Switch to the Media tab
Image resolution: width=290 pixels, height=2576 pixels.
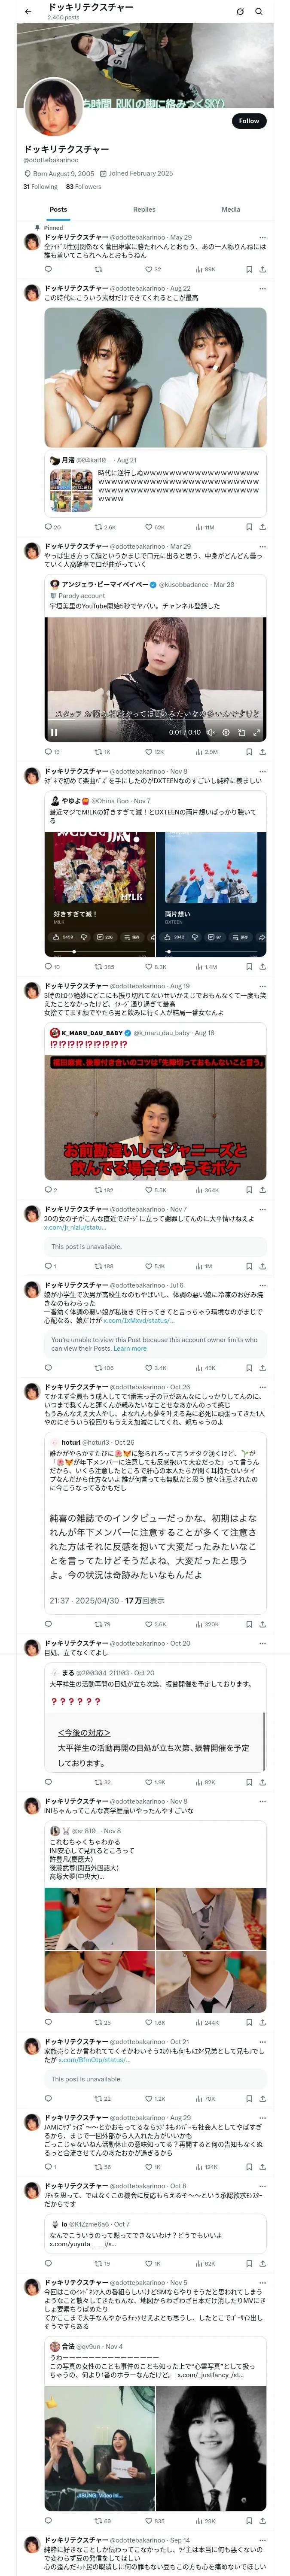231,209
